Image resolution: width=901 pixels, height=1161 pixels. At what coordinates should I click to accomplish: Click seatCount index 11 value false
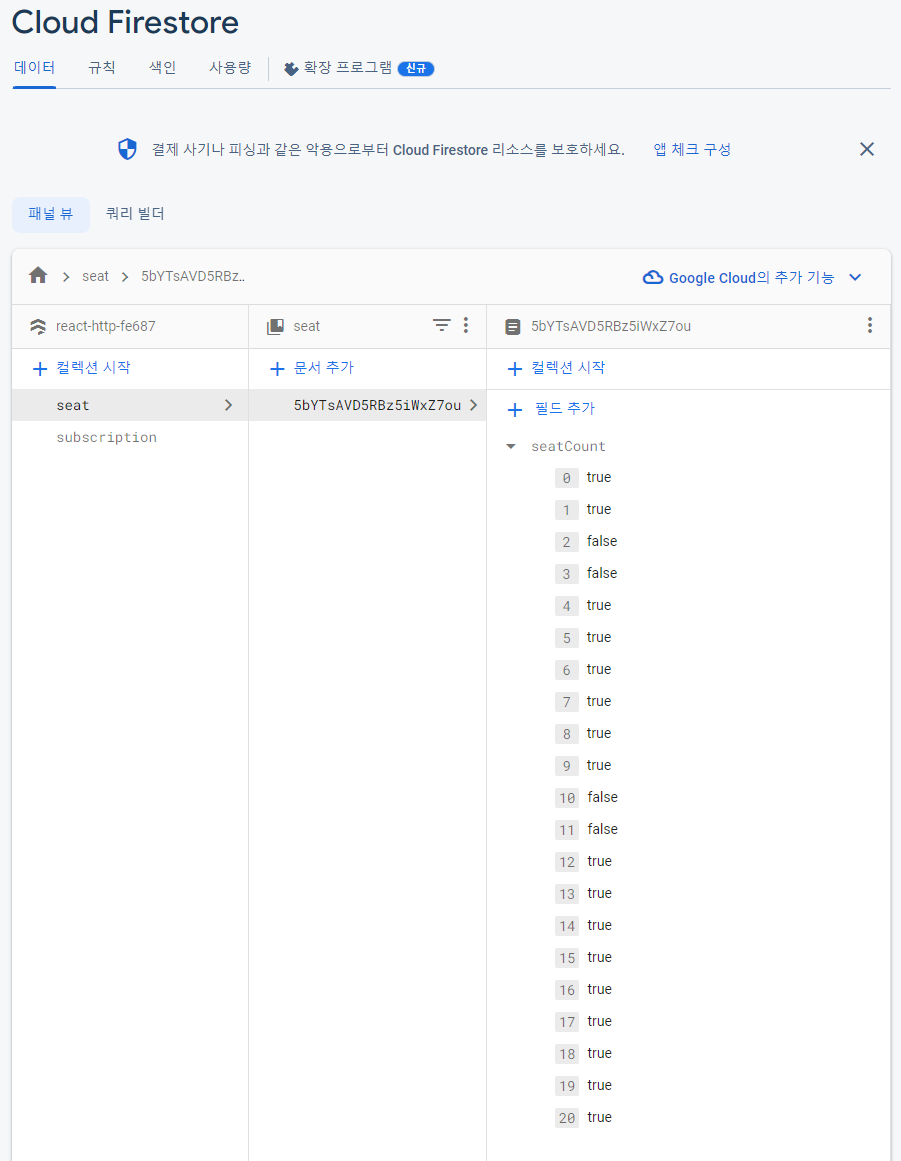(x=603, y=829)
